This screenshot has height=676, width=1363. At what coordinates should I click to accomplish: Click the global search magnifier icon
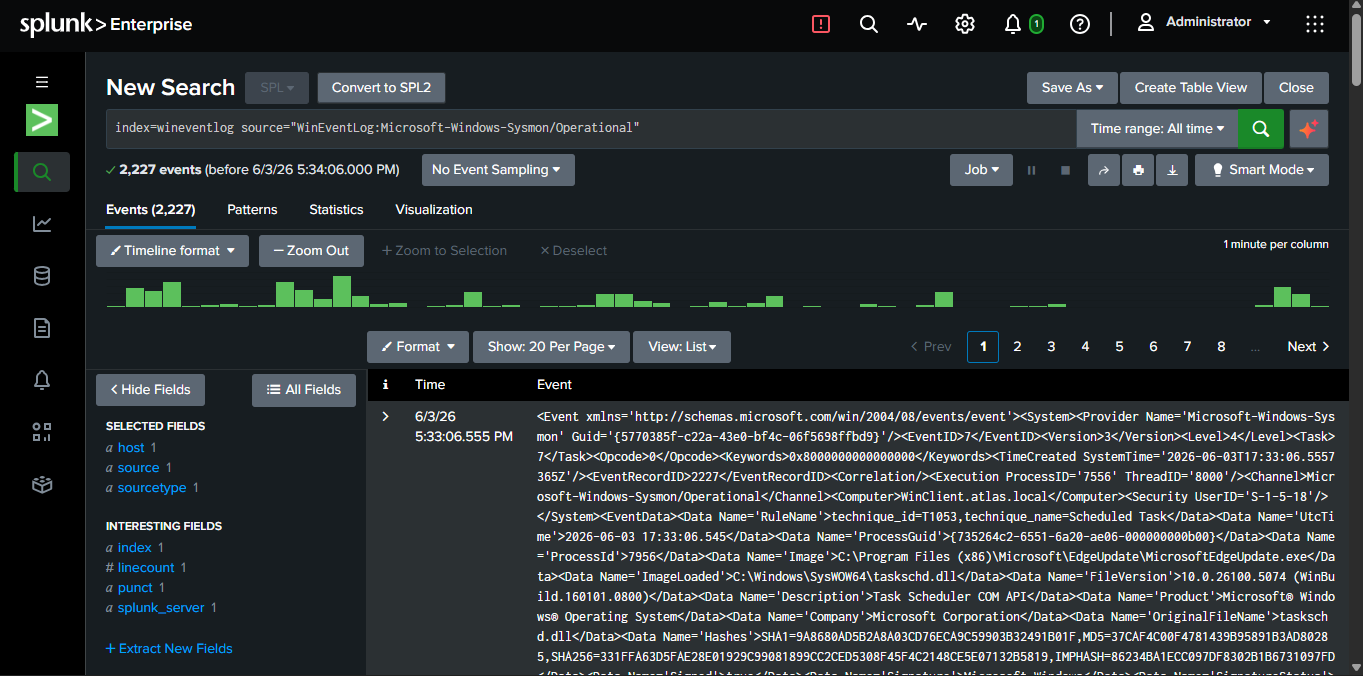point(869,24)
